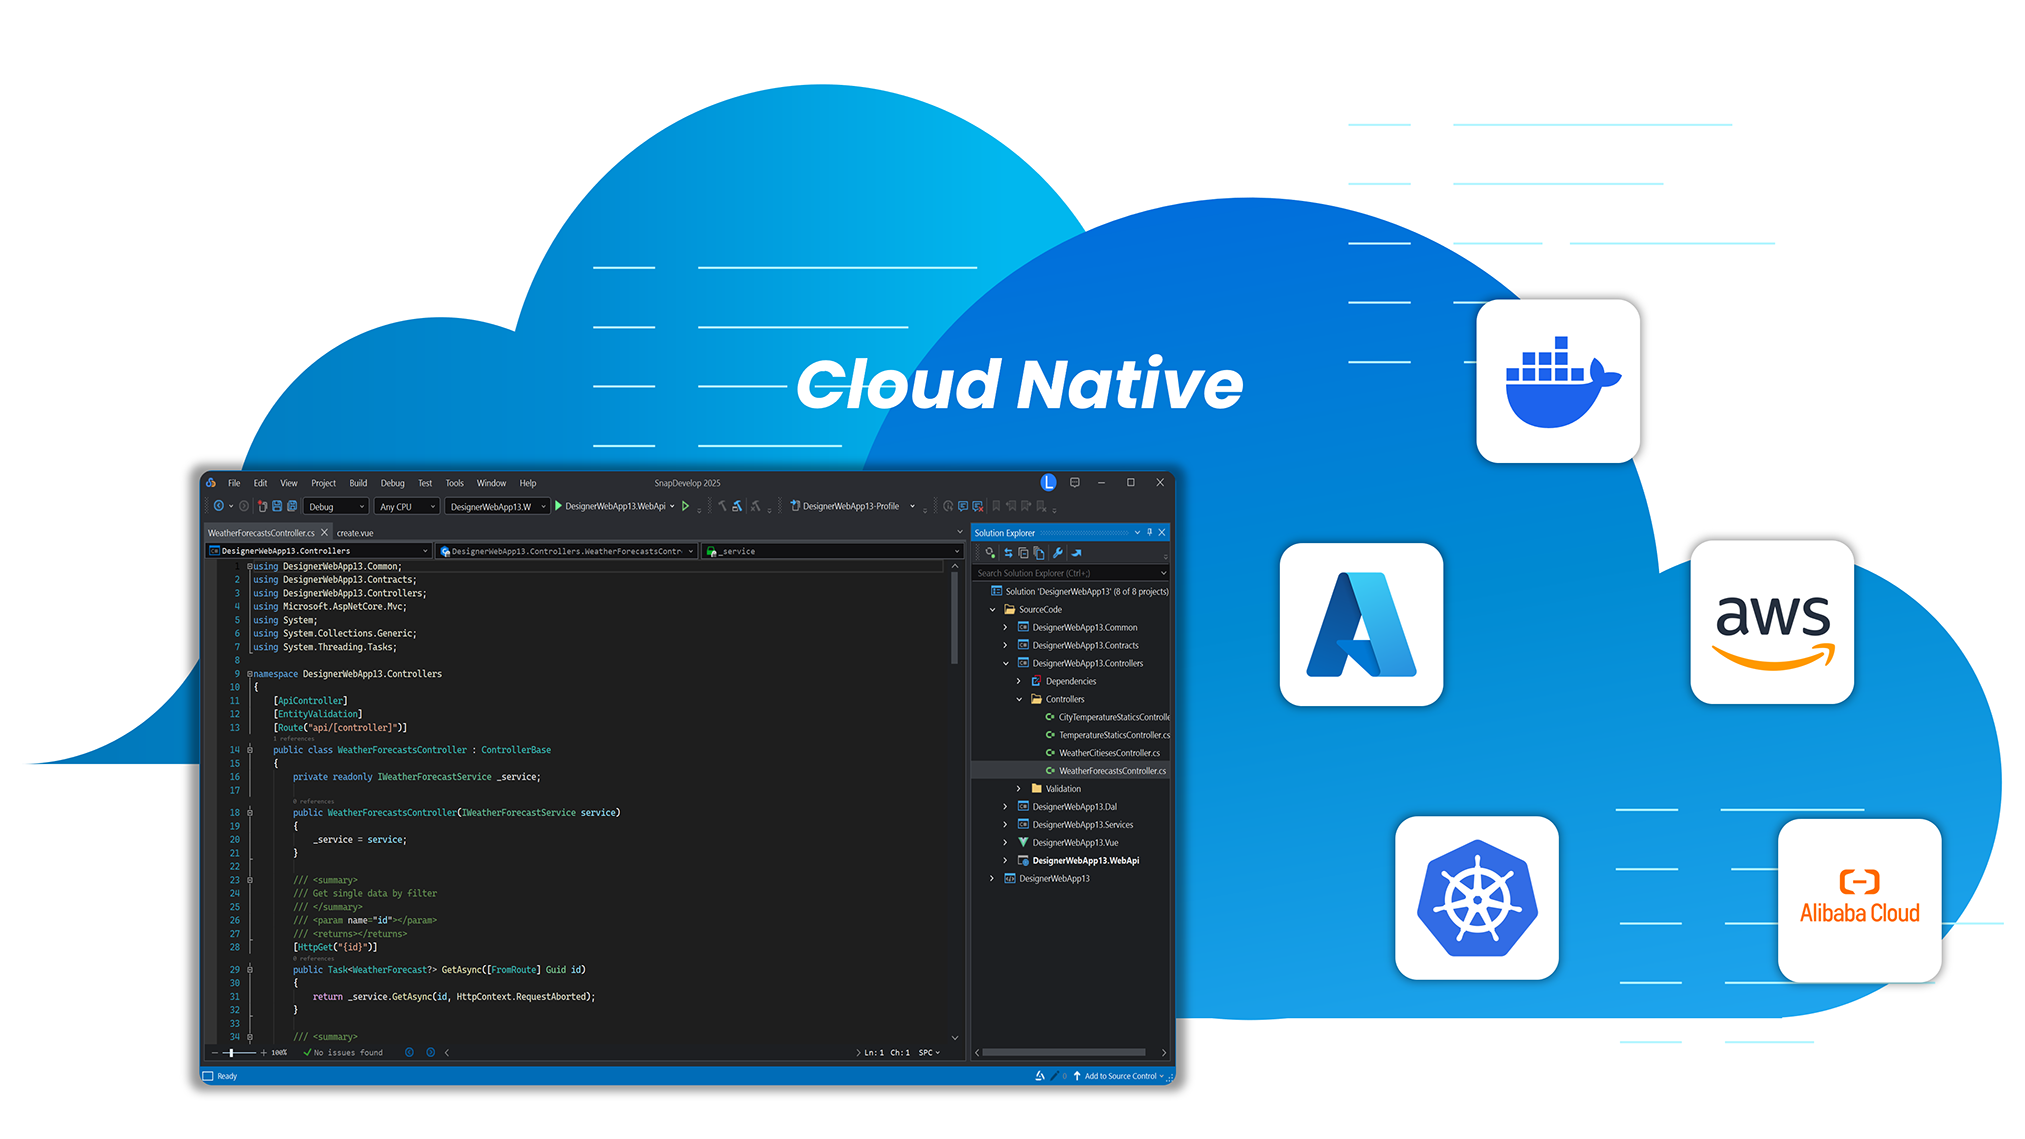
Task: Click the save all icon
Action: pos(292,506)
